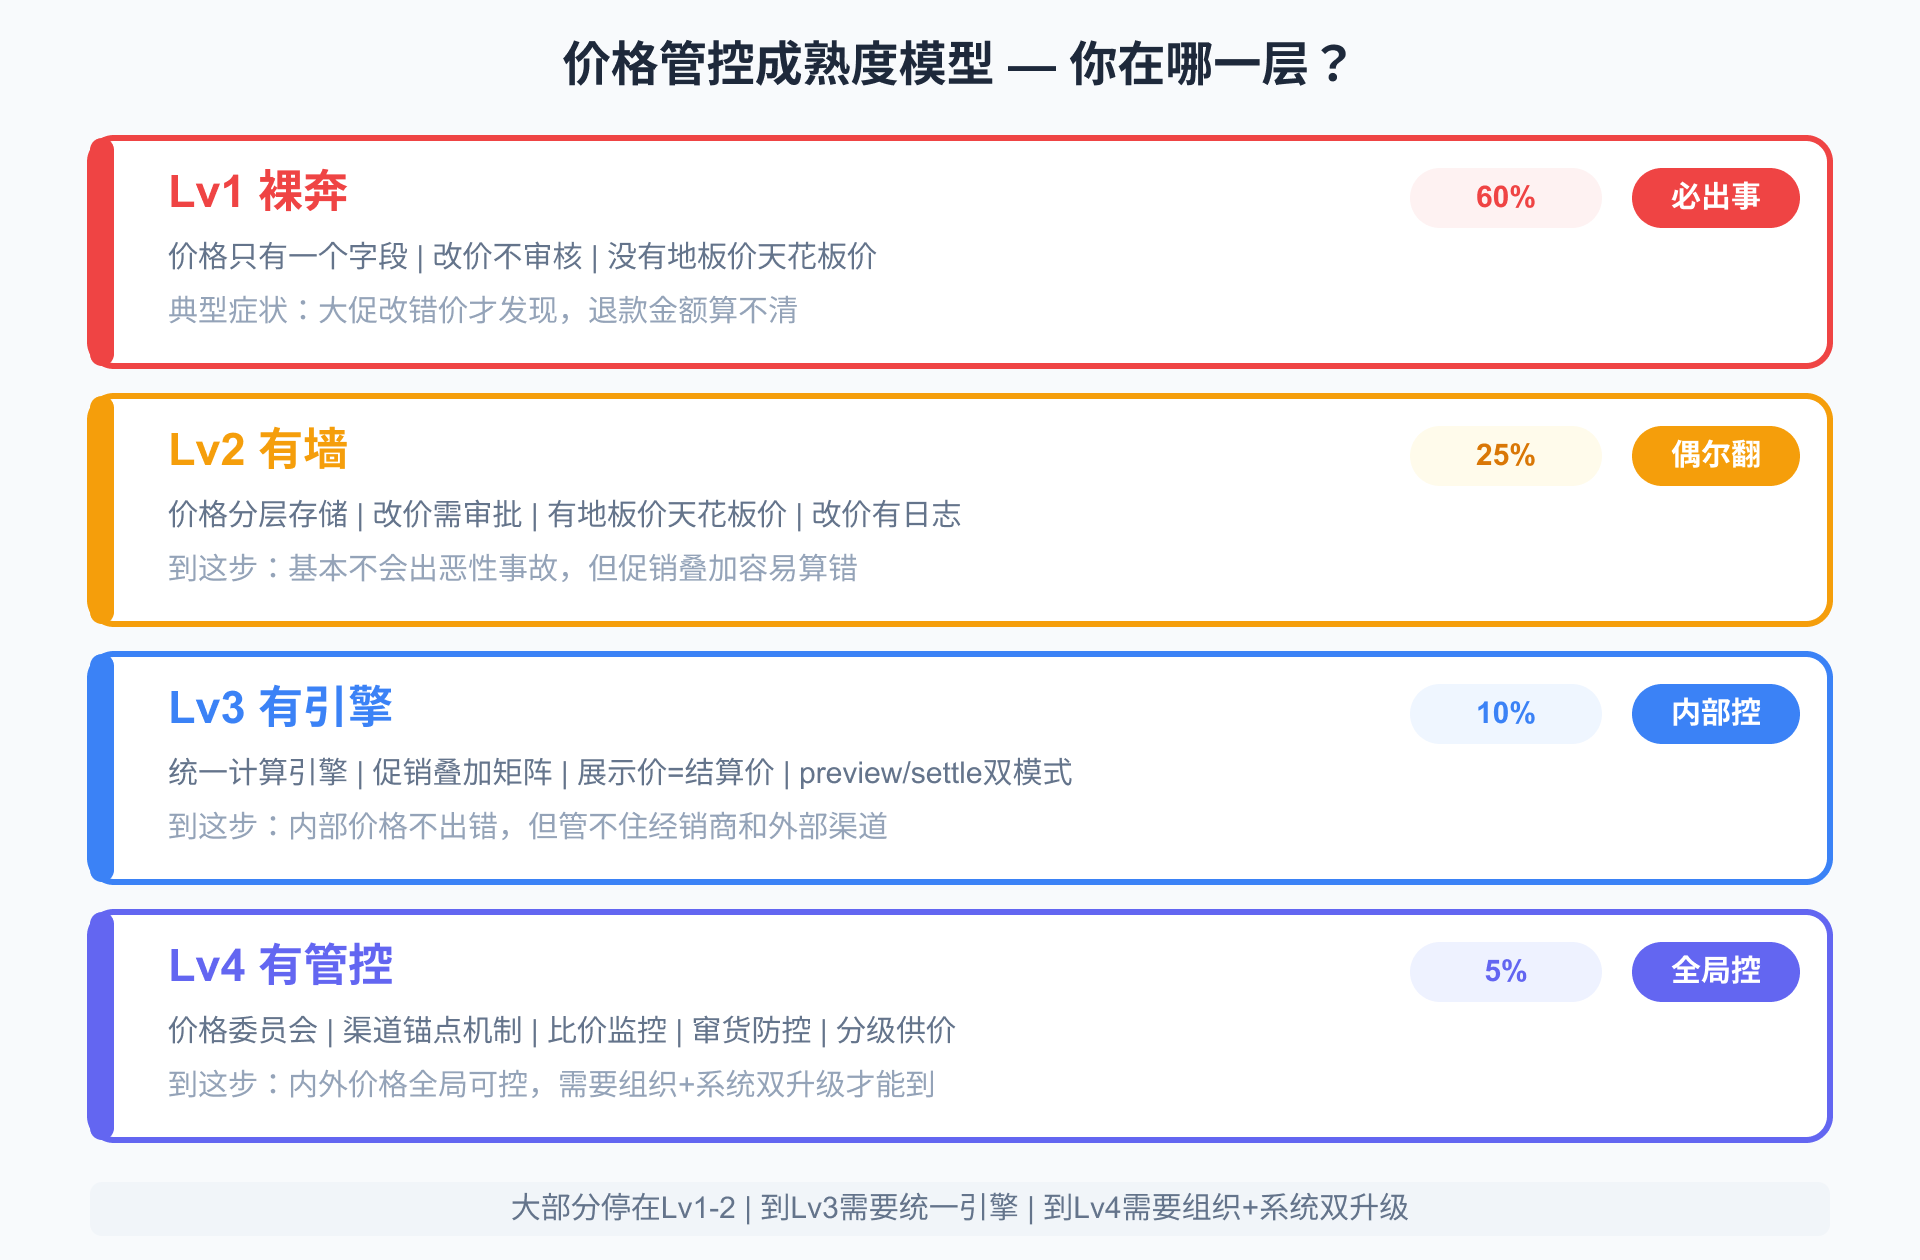Click the Lv2 line 价格分层存储 | 改价需审批
This screenshot has height=1260, width=1920.
point(564,514)
